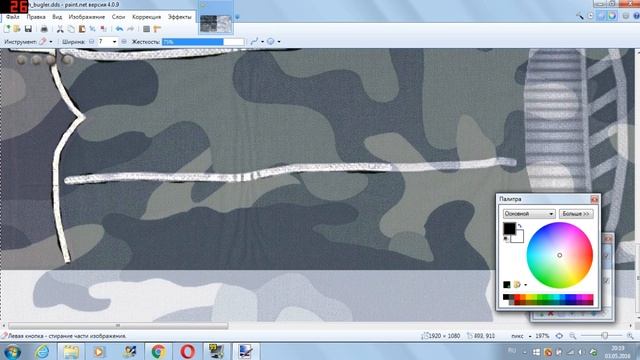The height and width of the screenshot is (360, 640).
Task: Open the Settings gear icon
Action: (626, 16)
